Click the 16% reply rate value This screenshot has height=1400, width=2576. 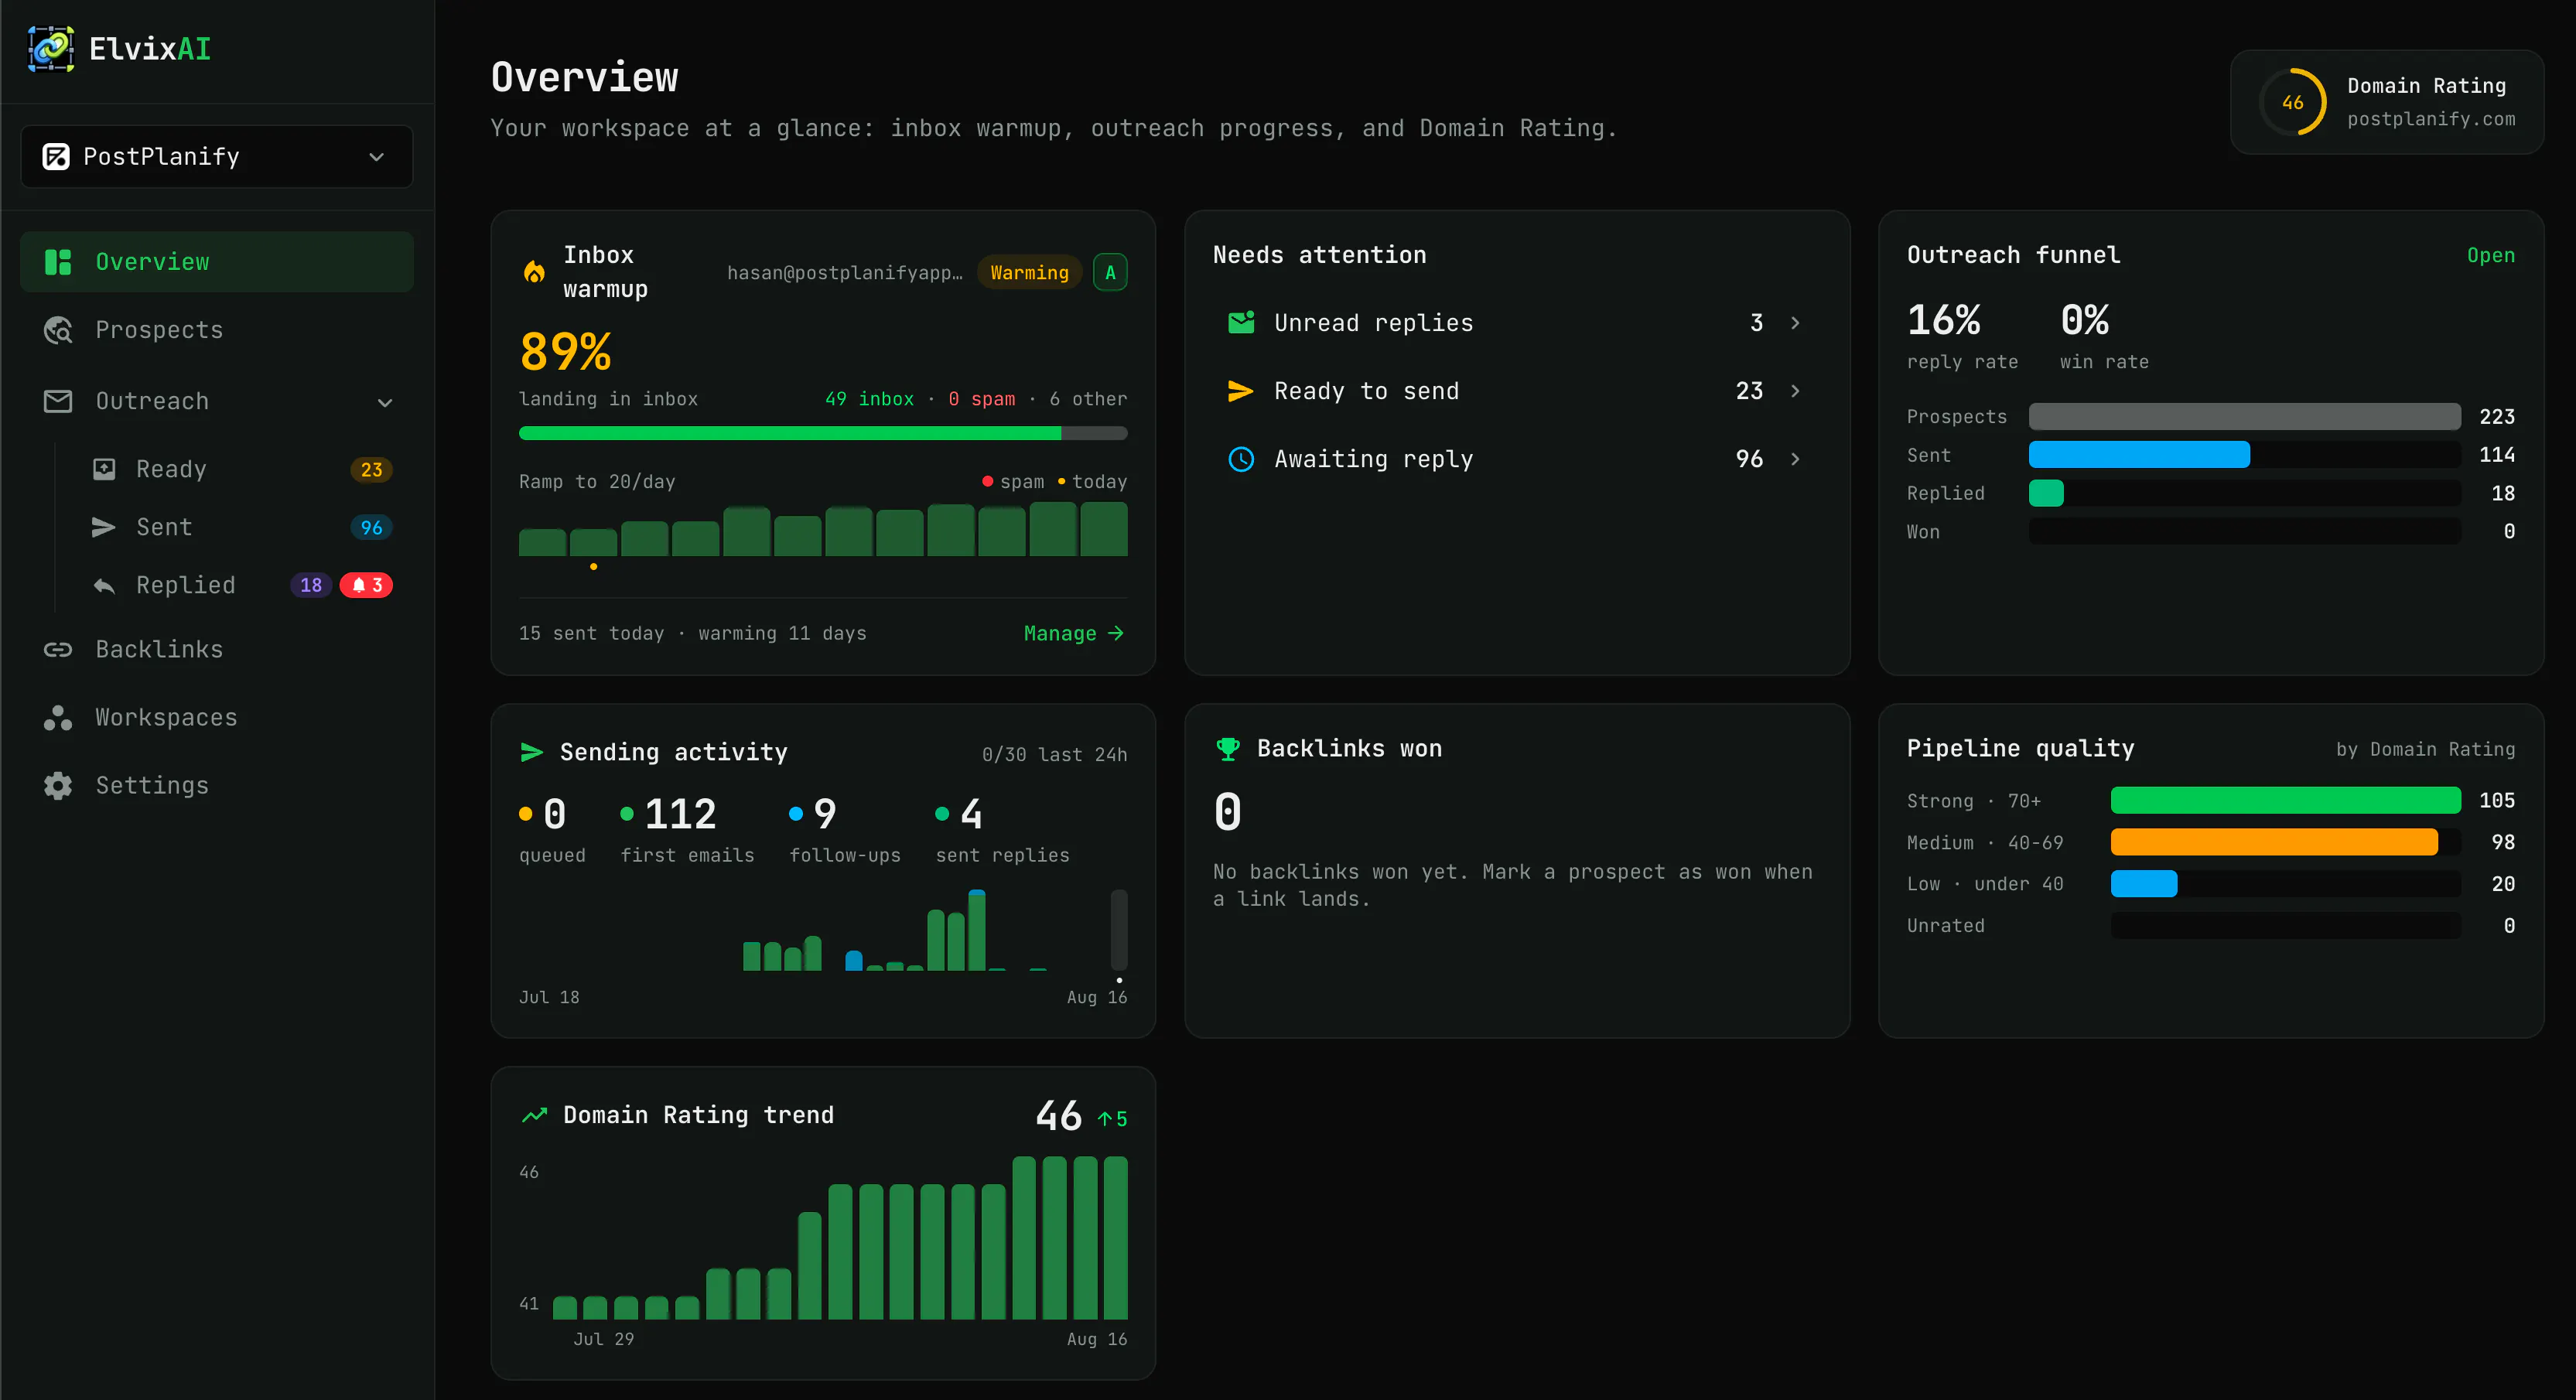click(x=1943, y=321)
